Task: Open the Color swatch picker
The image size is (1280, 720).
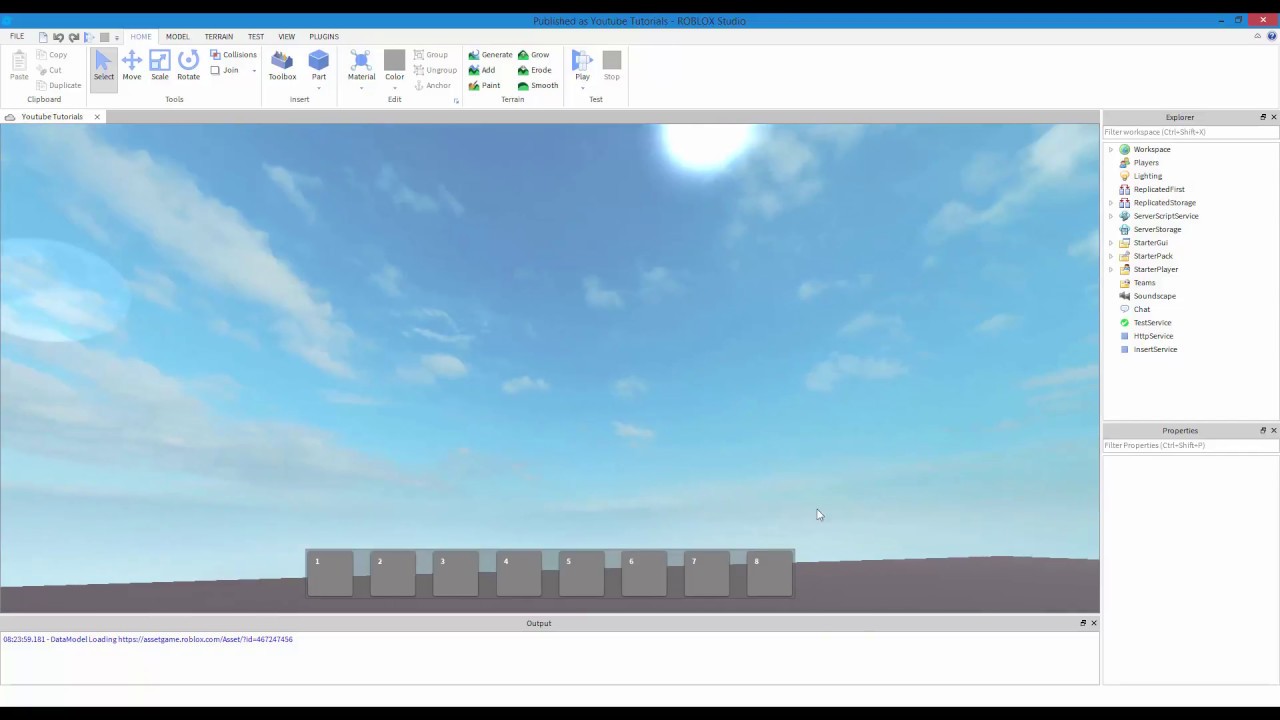Action: (395, 61)
